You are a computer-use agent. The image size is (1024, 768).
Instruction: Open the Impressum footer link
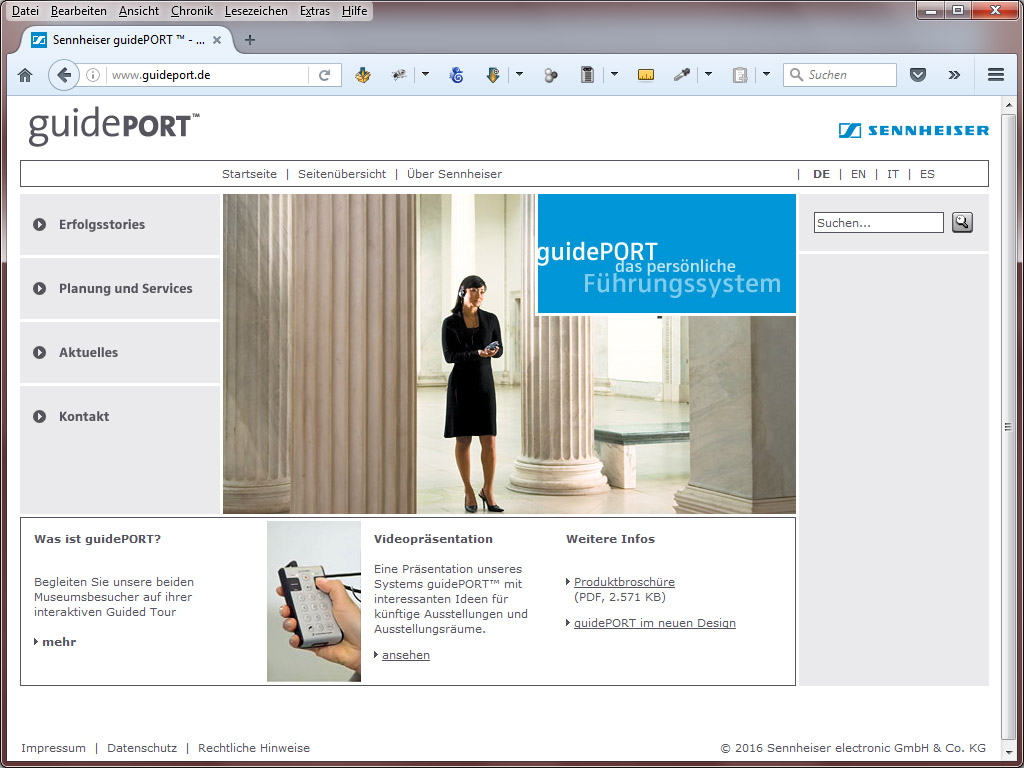click(53, 748)
